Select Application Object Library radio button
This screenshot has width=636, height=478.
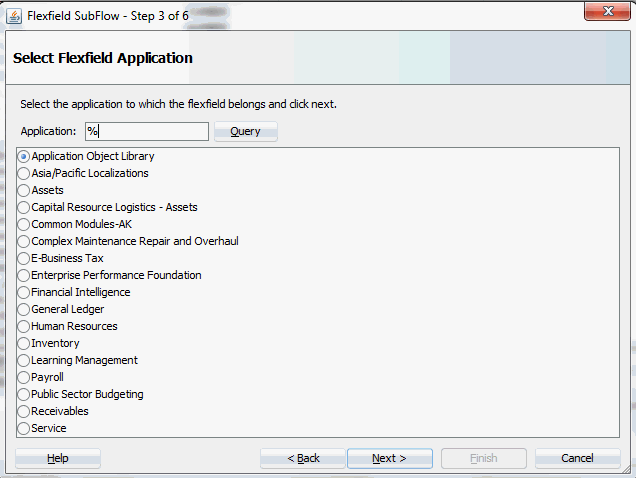24,156
